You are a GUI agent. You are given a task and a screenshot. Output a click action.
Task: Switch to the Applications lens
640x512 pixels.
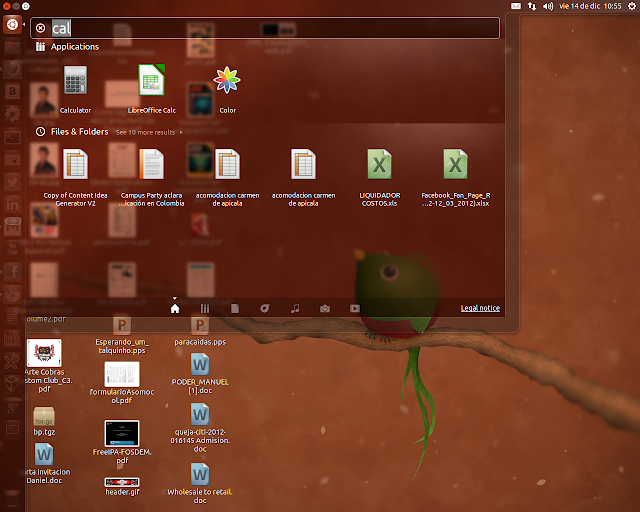pos(205,308)
